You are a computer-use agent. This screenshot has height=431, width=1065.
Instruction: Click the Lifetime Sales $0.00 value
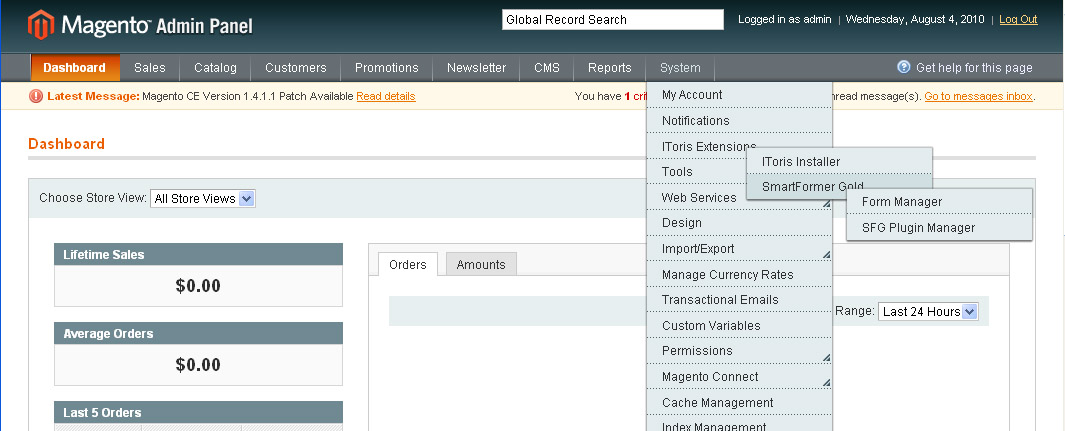[198, 286]
